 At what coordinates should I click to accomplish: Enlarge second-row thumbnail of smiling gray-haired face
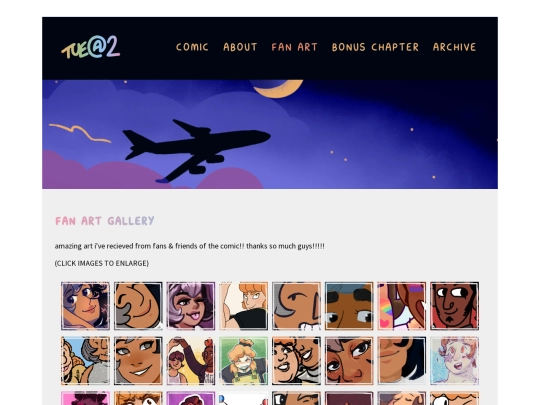[138, 361]
